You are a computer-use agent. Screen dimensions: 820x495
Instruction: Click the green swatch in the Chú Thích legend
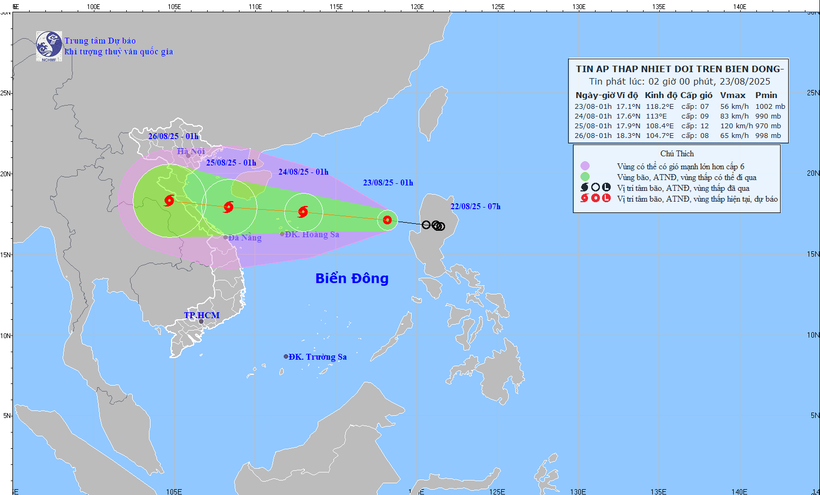click(583, 176)
